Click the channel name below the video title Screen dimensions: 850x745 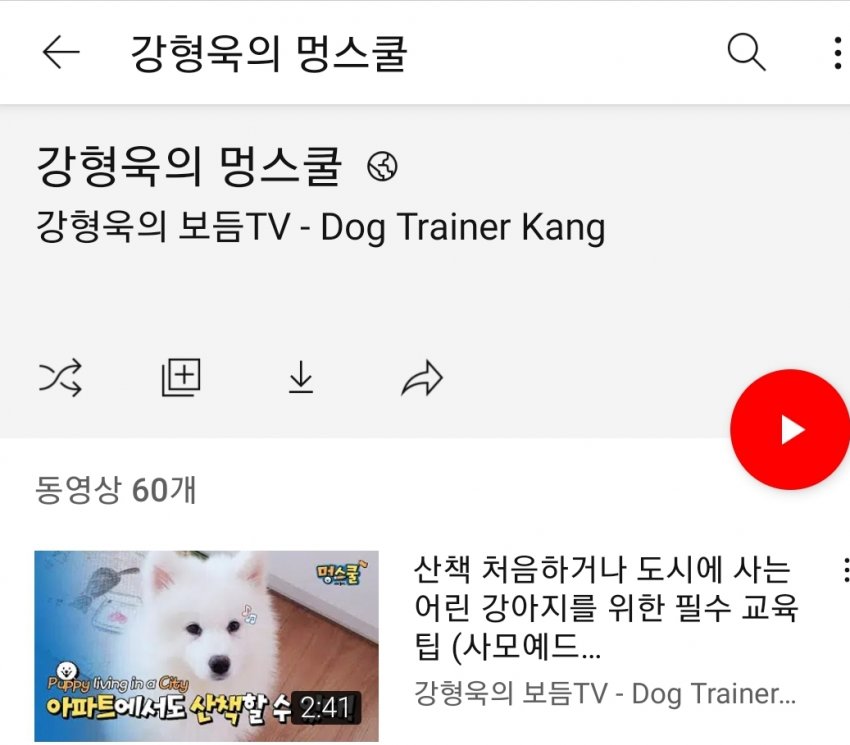pos(605,693)
